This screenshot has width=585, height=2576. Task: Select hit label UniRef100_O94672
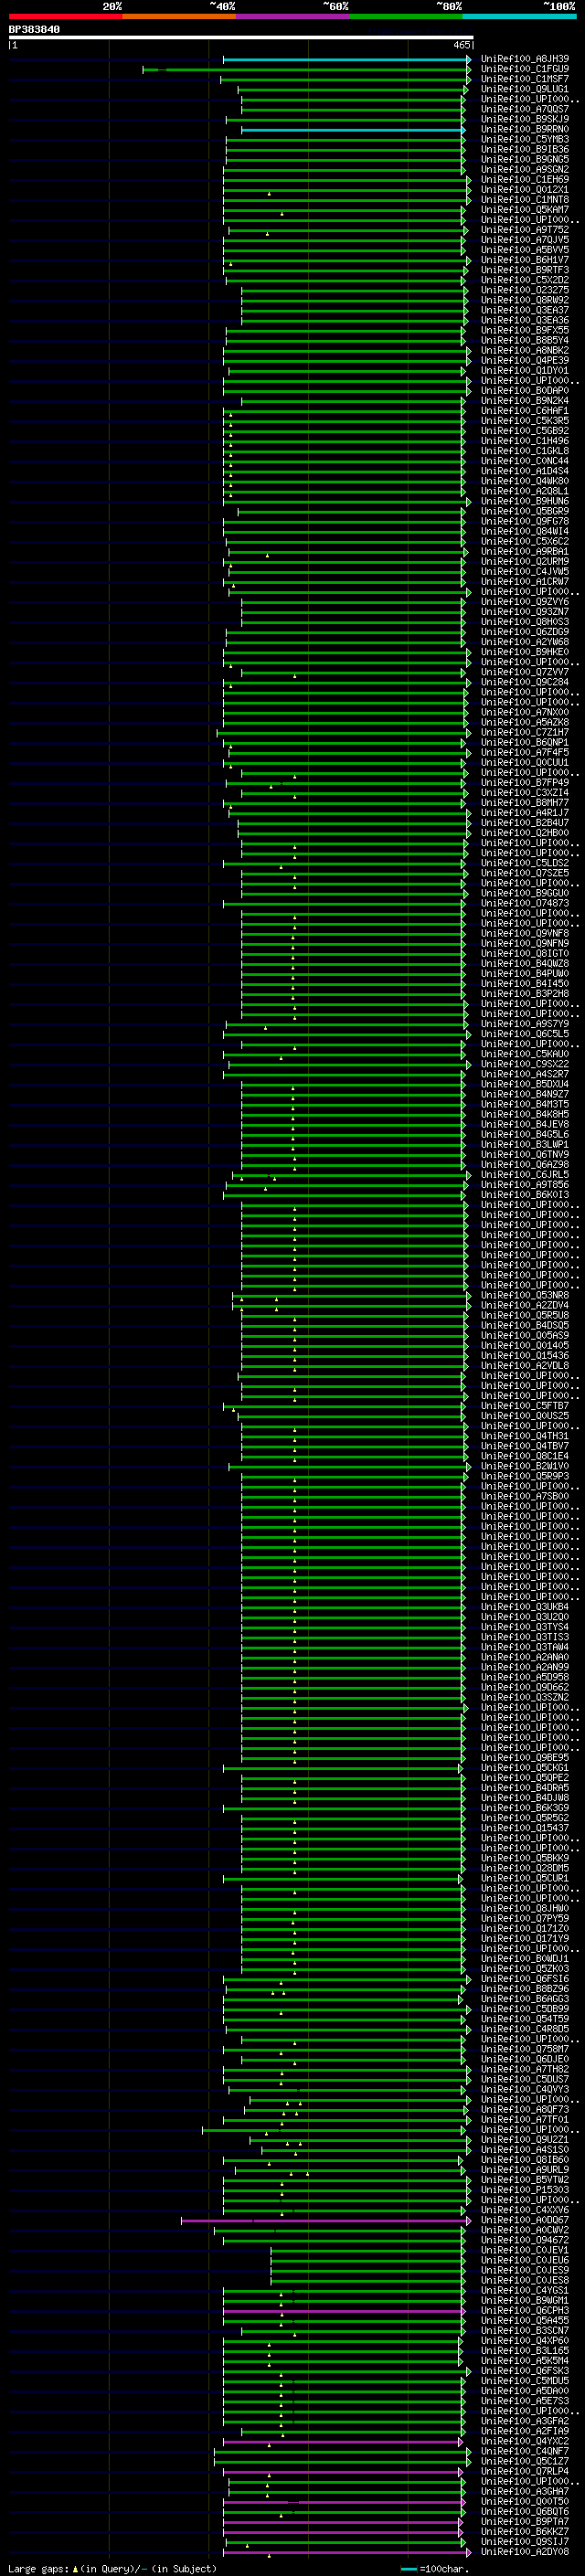tap(525, 2240)
